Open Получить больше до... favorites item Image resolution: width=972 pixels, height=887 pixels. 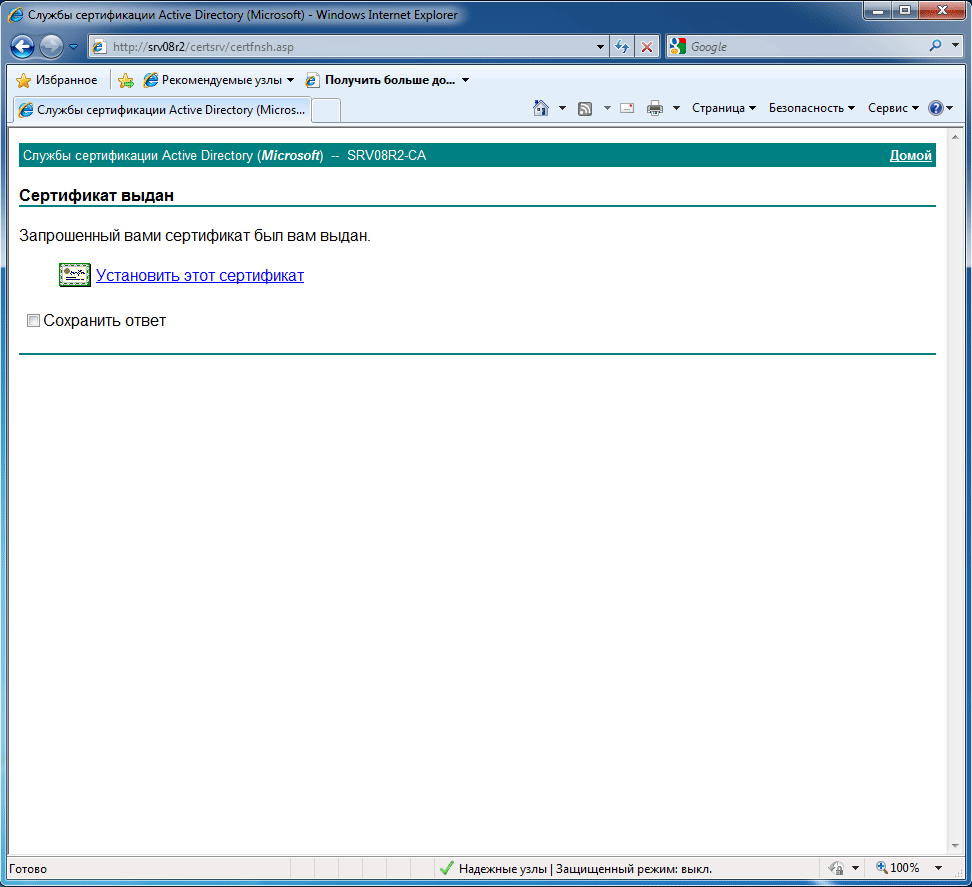click(x=387, y=80)
